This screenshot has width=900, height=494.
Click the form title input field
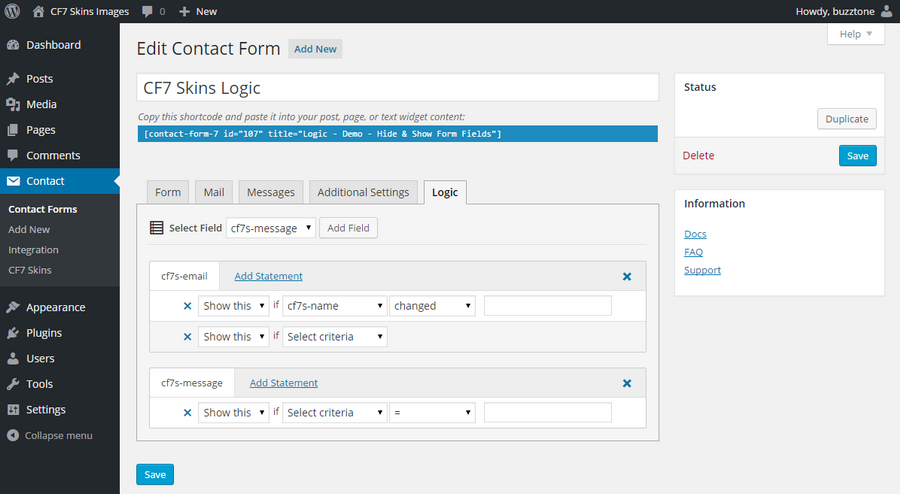click(x=397, y=87)
